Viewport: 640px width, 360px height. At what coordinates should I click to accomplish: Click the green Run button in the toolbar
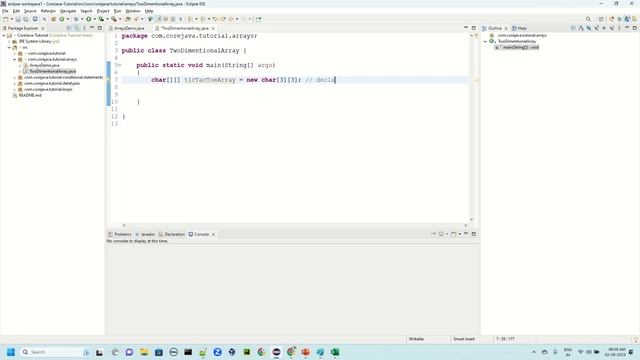(x=88, y=19)
